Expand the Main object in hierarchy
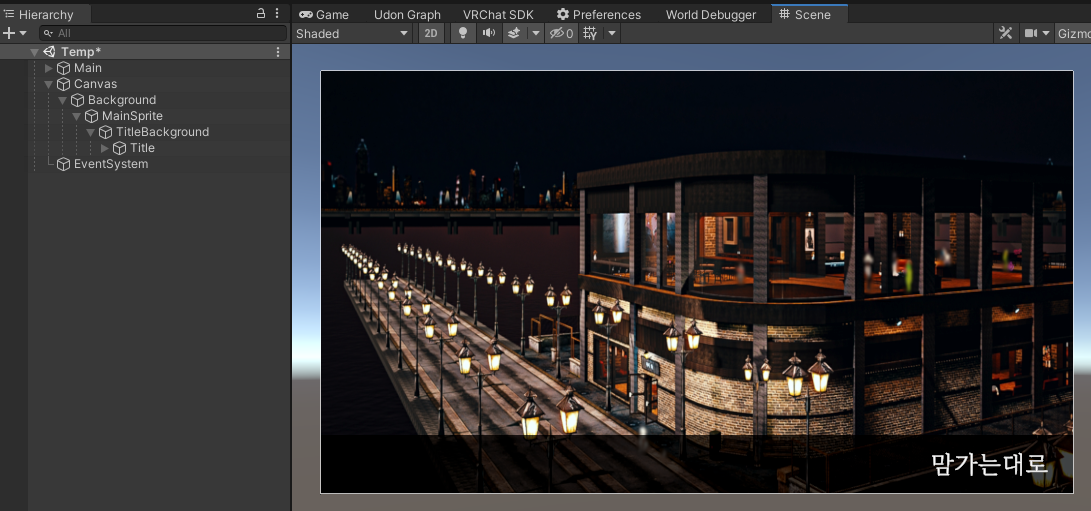The height and width of the screenshot is (511, 1091). (x=49, y=68)
